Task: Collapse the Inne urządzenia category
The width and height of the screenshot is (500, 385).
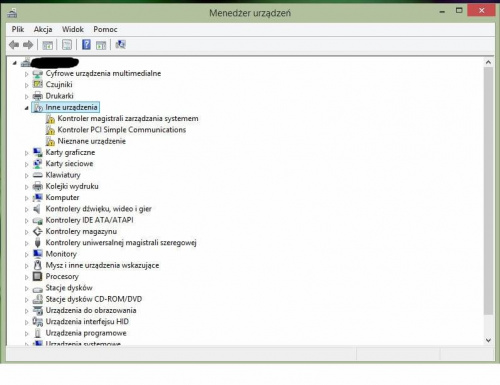Action: tap(26, 108)
